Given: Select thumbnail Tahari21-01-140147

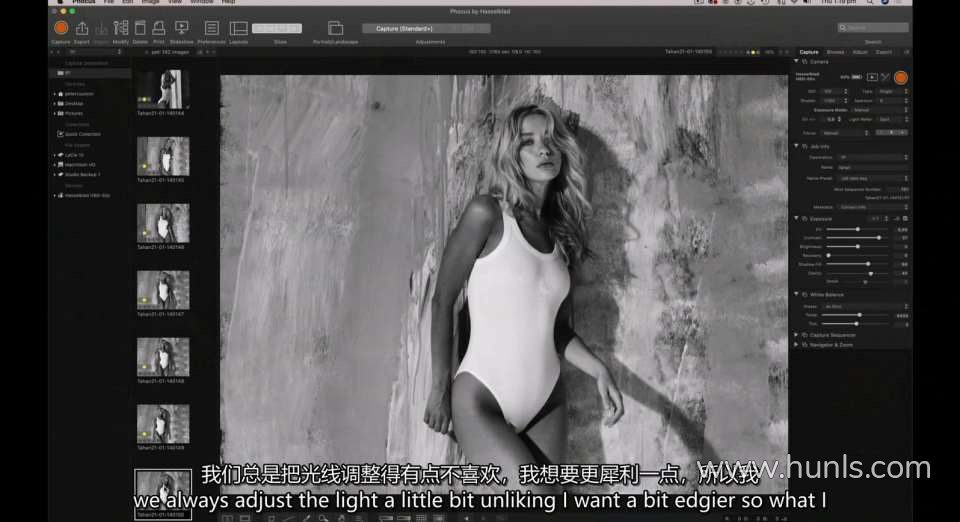Looking at the screenshot, I should 163,289.
